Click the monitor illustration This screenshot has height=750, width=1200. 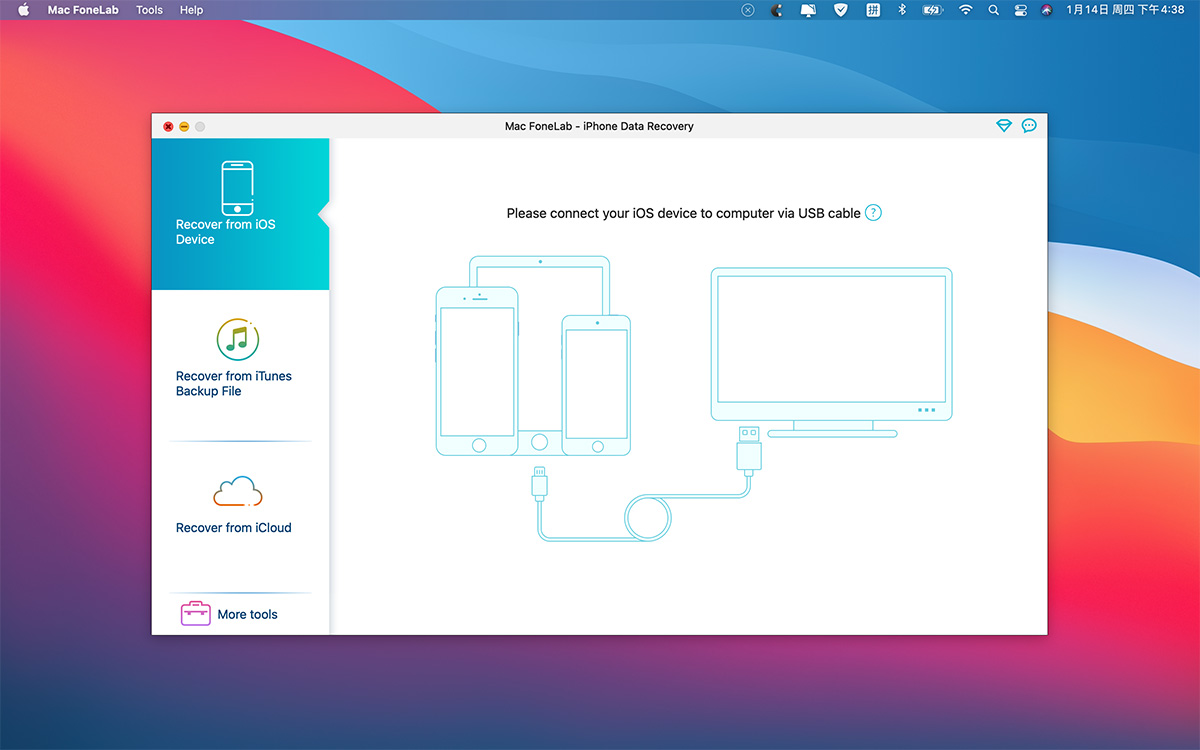(831, 352)
